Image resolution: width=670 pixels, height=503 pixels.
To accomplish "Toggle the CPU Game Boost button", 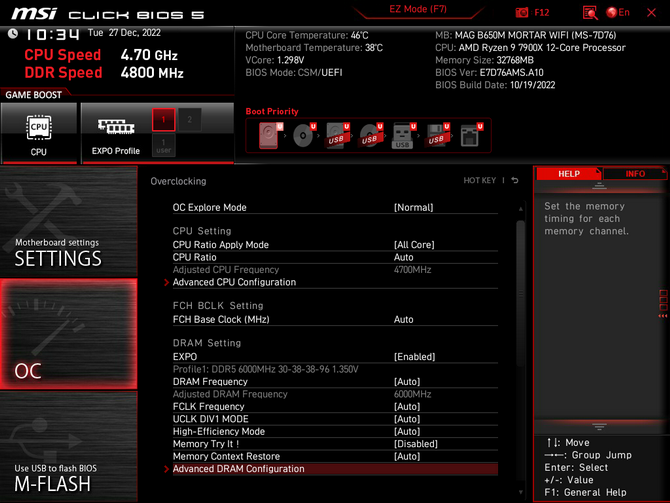I will (x=39, y=133).
